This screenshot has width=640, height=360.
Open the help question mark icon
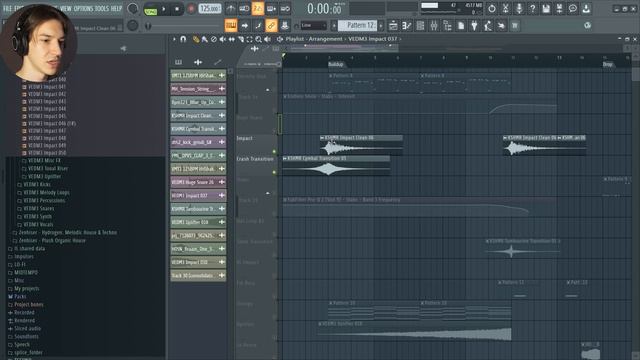coord(532,9)
